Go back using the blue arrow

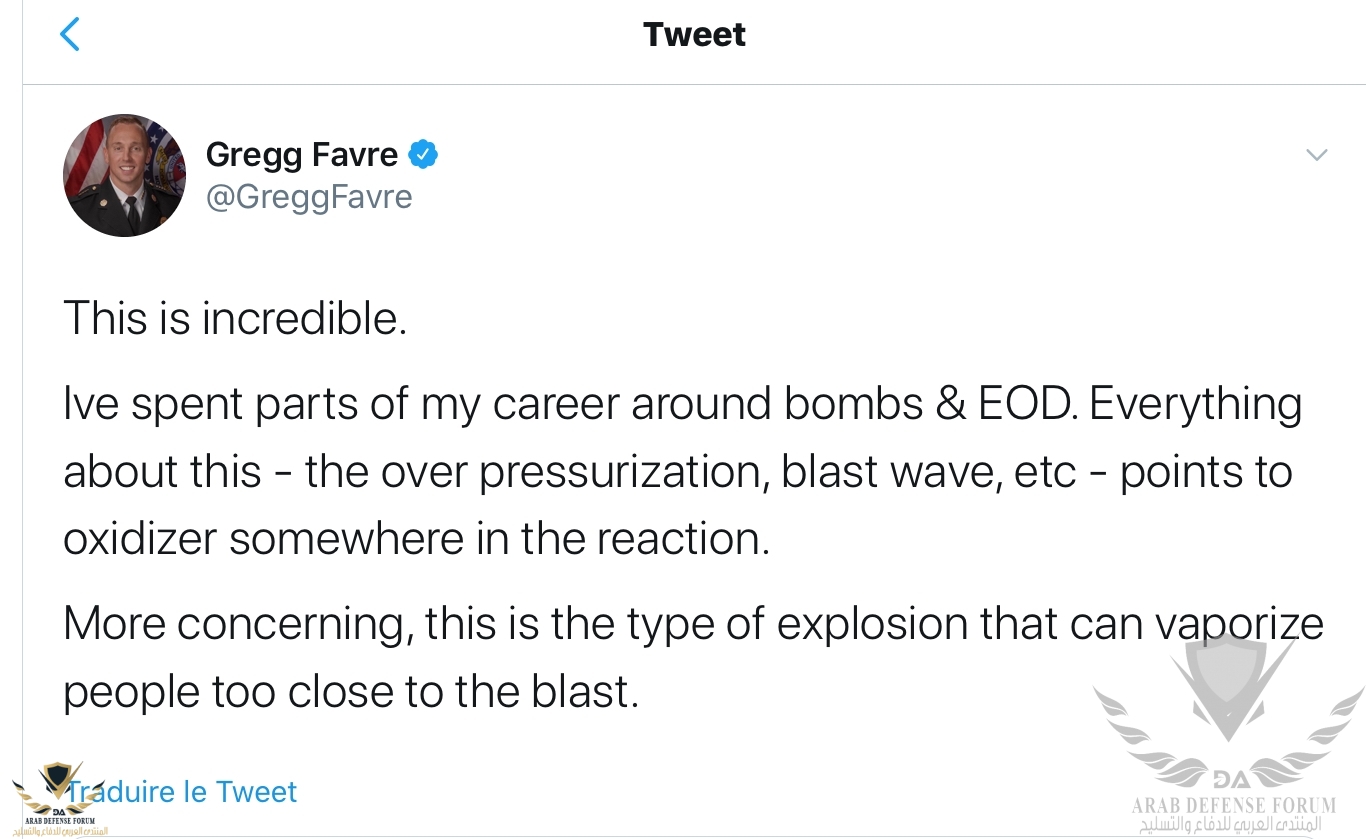pos(69,35)
